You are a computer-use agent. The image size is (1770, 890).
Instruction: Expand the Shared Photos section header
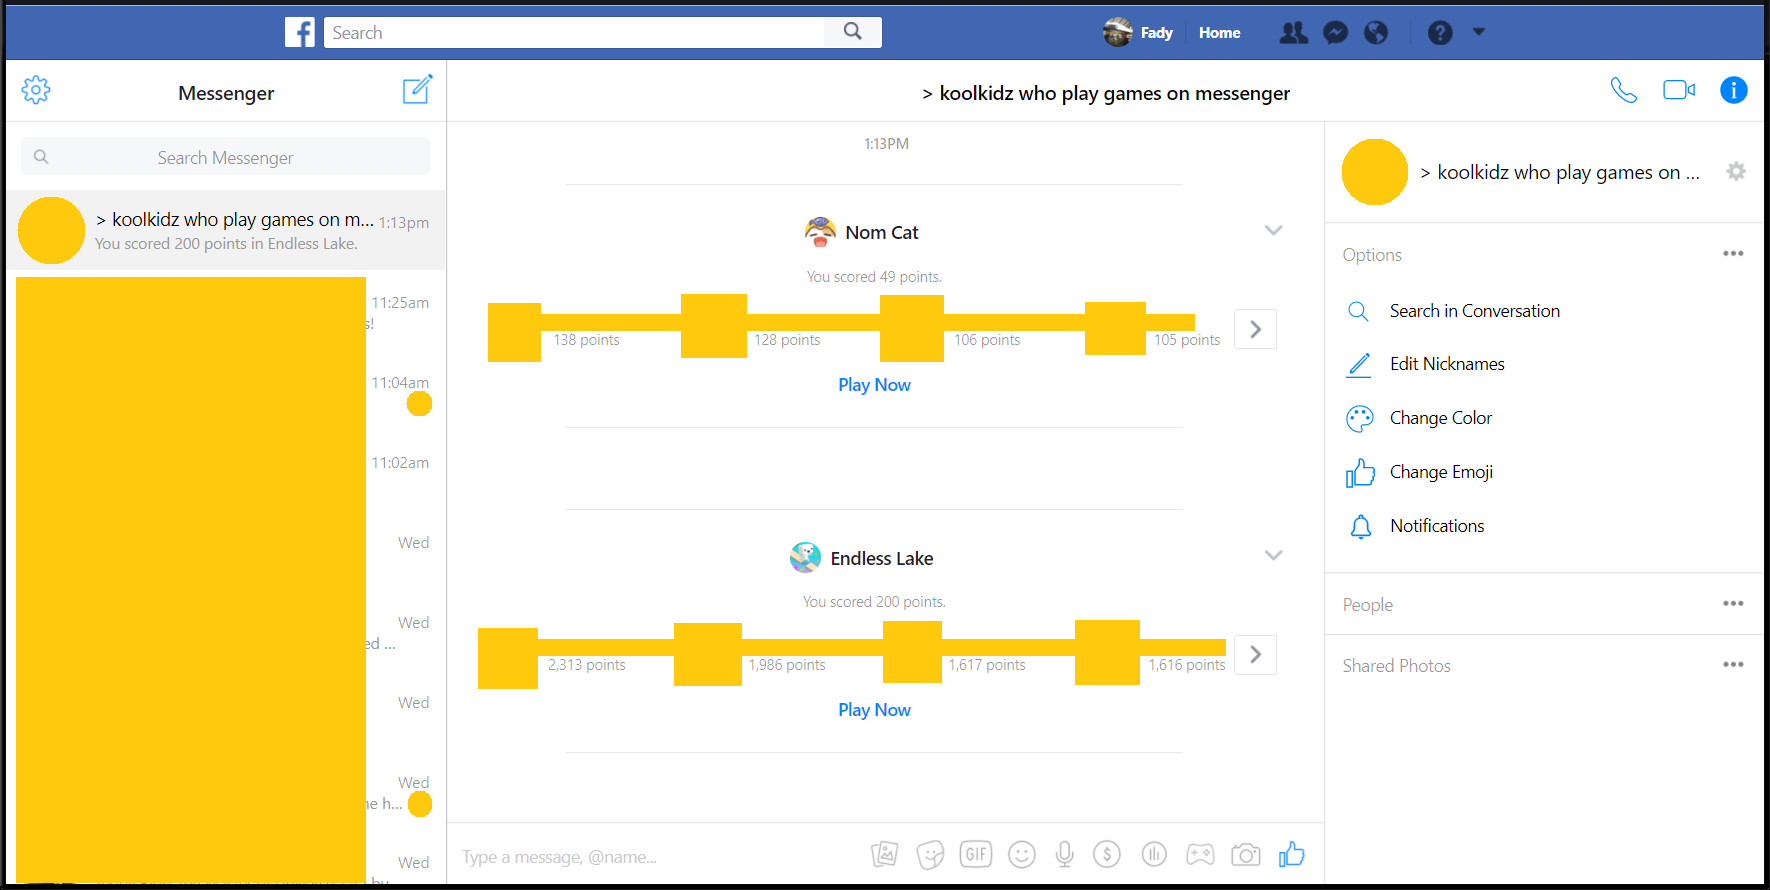pyautogui.click(x=1397, y=666)
